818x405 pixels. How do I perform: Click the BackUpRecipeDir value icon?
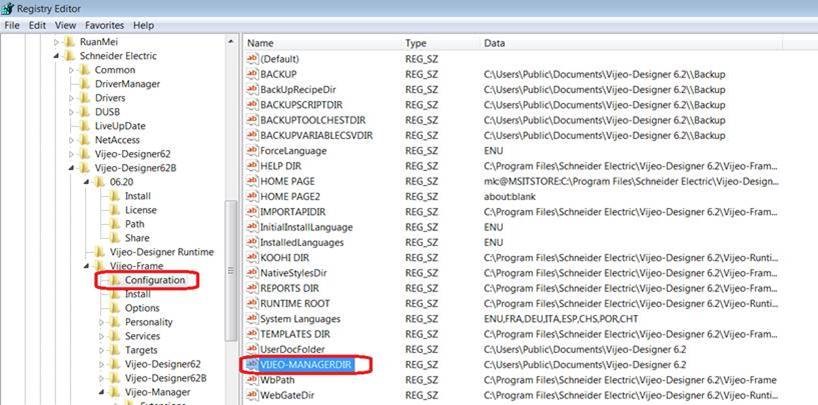click(252, 89)
